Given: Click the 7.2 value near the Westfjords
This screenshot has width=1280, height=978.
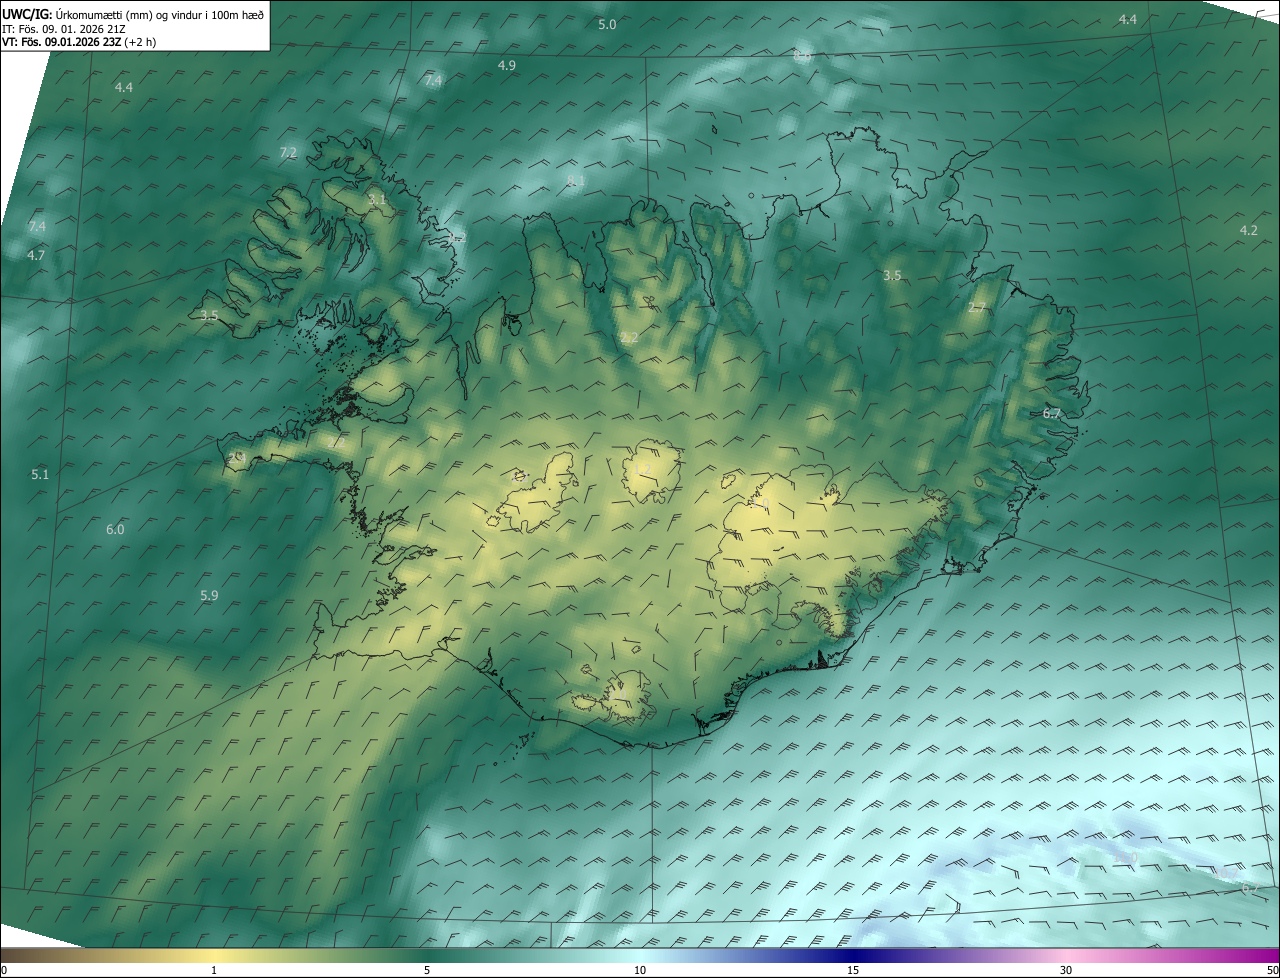Looking at the screenshot, I should 288,152.
